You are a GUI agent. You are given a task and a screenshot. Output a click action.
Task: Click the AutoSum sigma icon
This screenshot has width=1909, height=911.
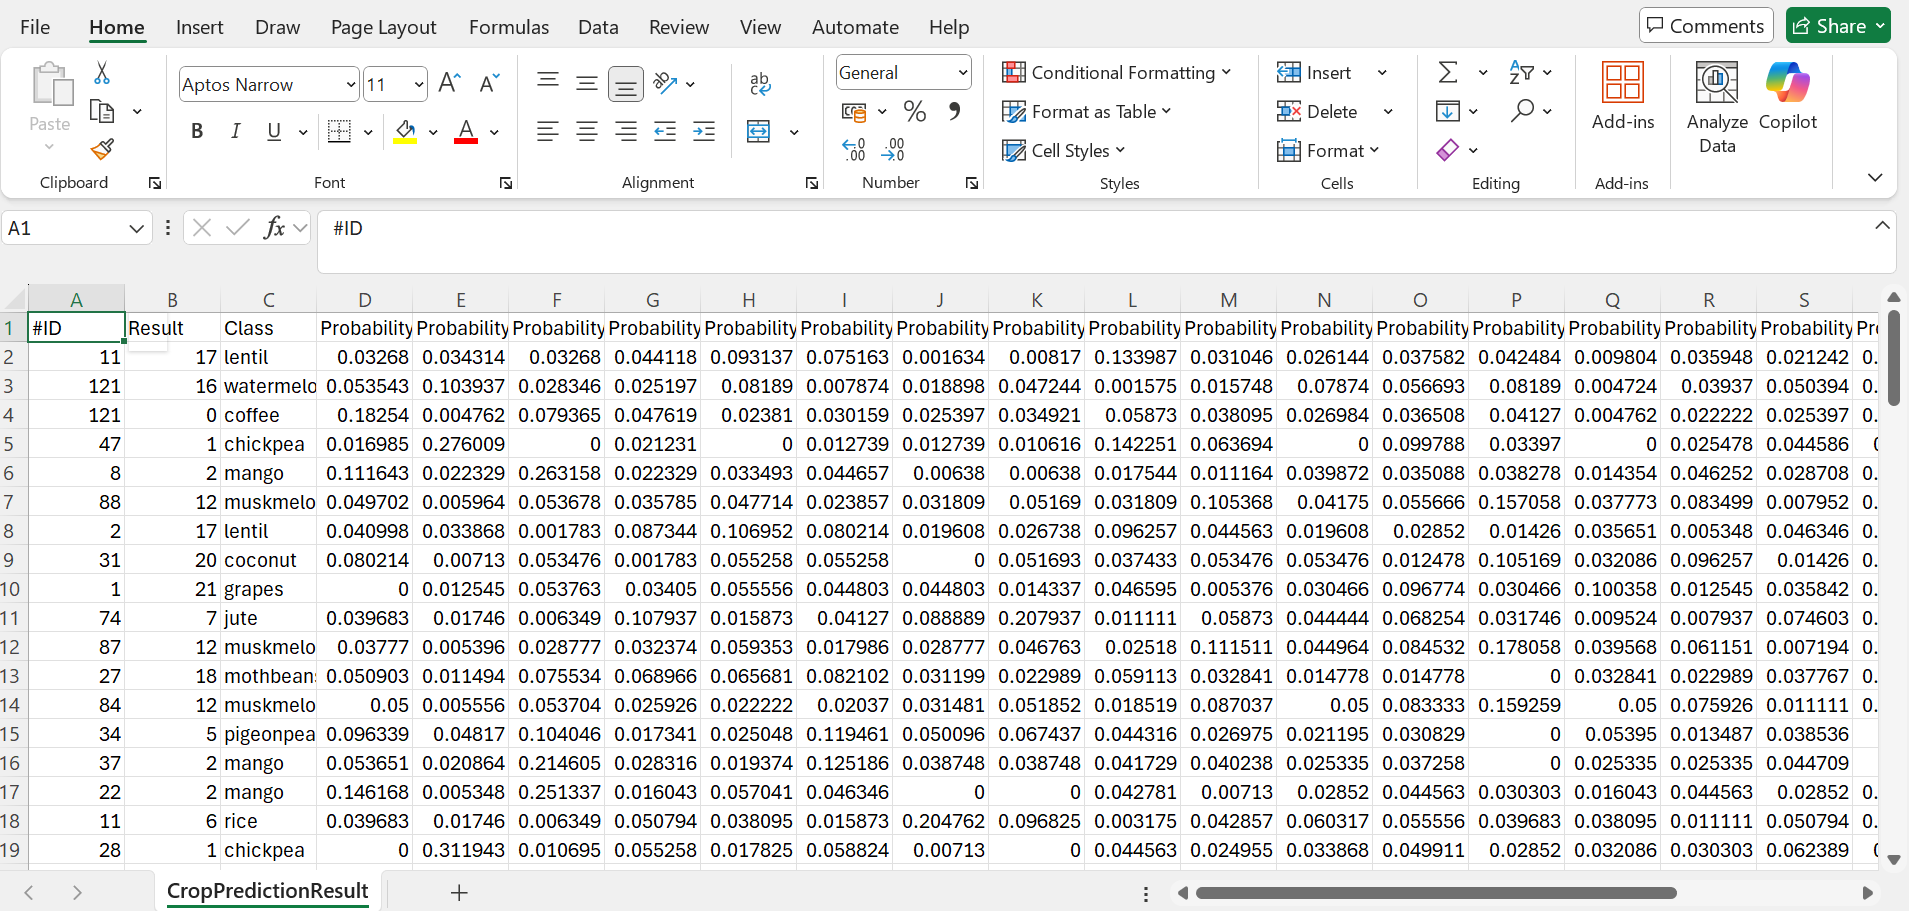tap(1447, 73)
